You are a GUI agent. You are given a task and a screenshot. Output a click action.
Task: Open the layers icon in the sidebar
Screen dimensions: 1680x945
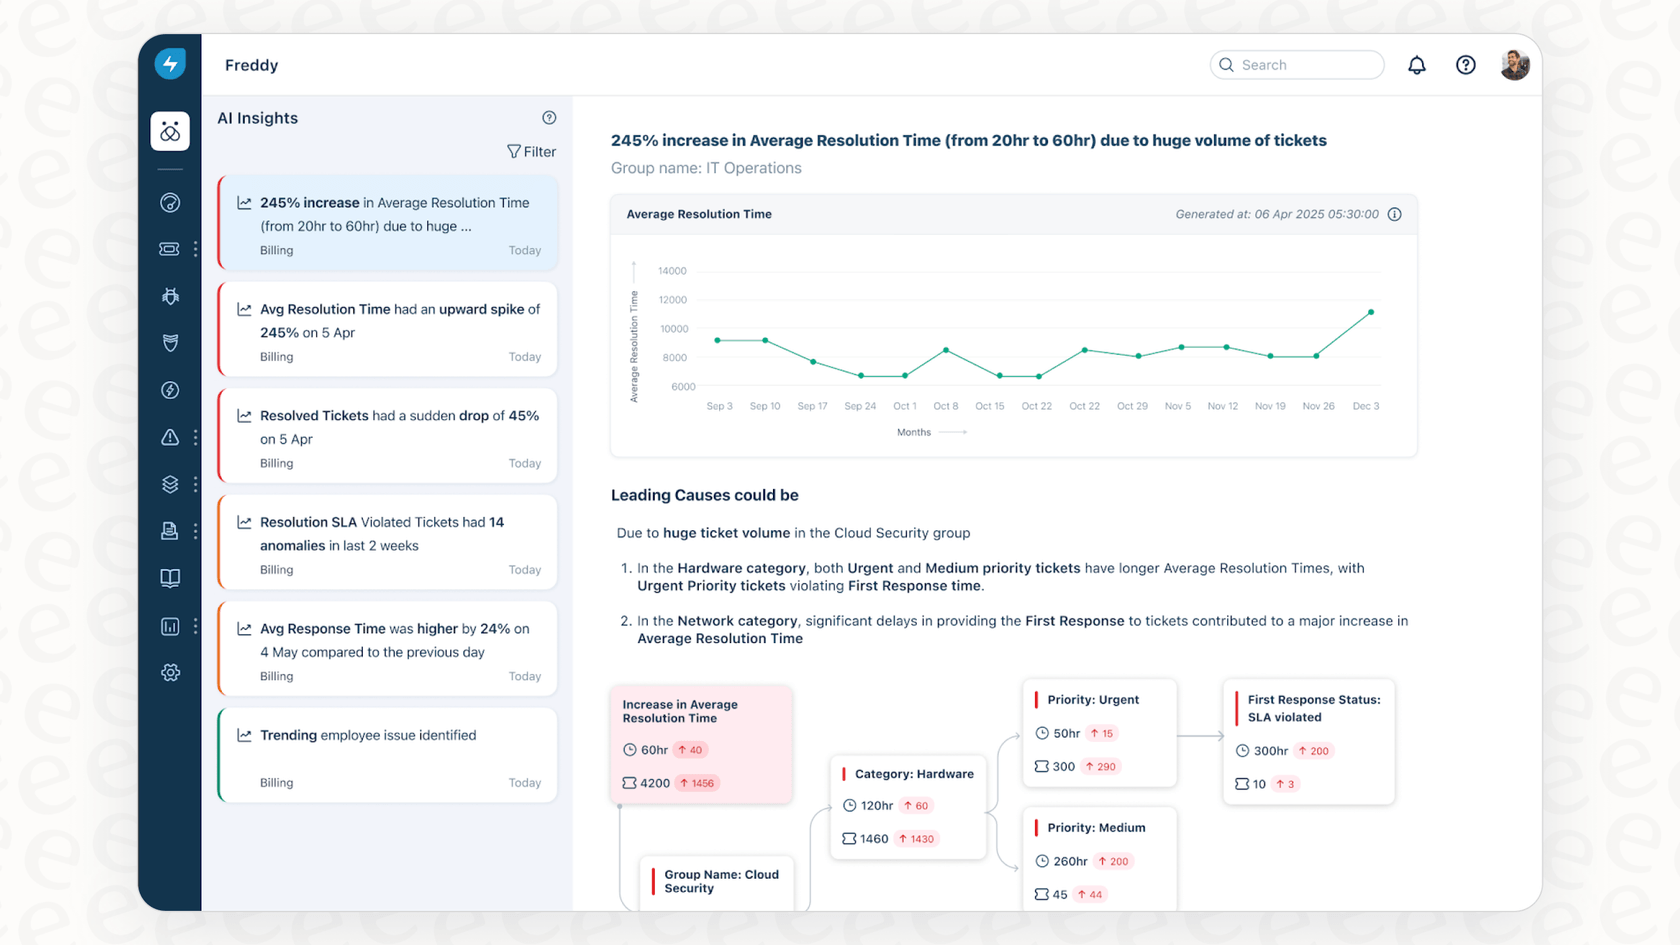coord(170,484)
